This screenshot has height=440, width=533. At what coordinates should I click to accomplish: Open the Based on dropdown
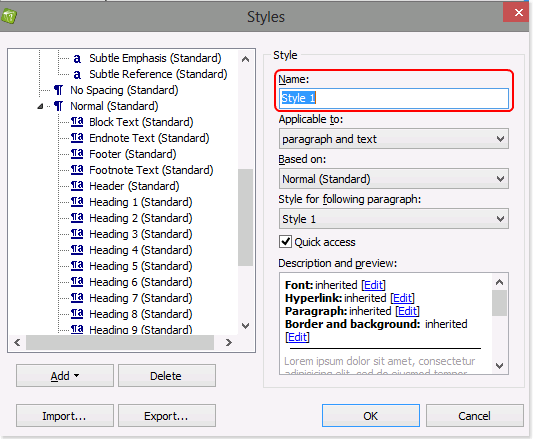click(394, 179)
